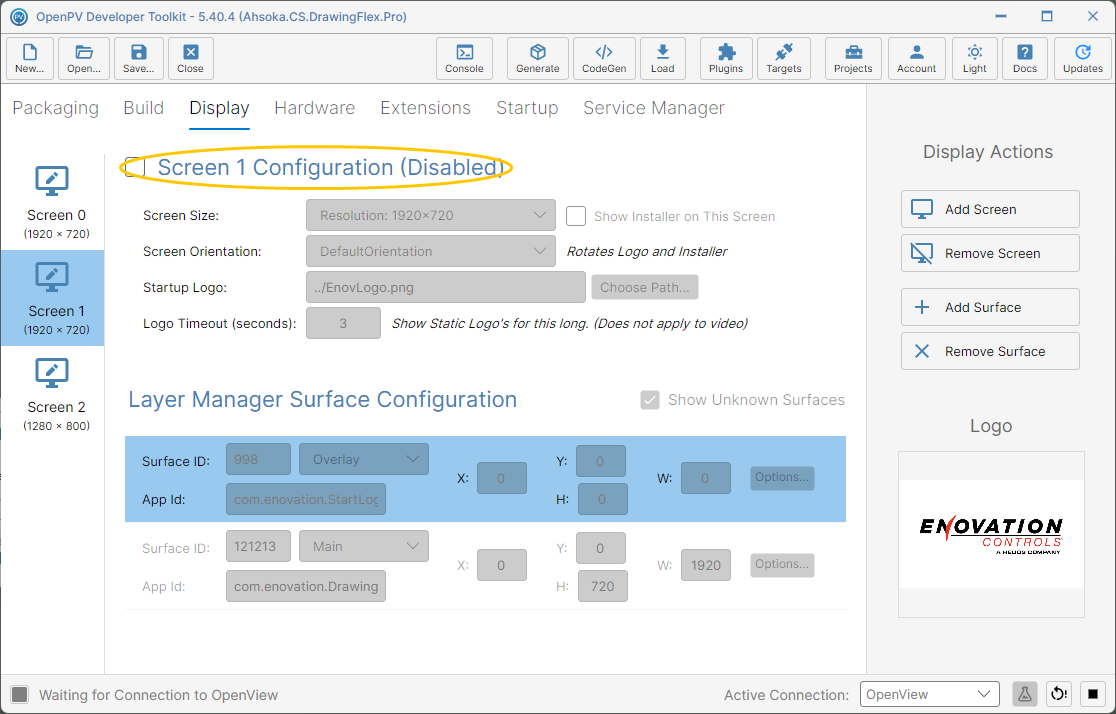
Task: Switch to the Packaging tab
Action: (x=56, y=107)
